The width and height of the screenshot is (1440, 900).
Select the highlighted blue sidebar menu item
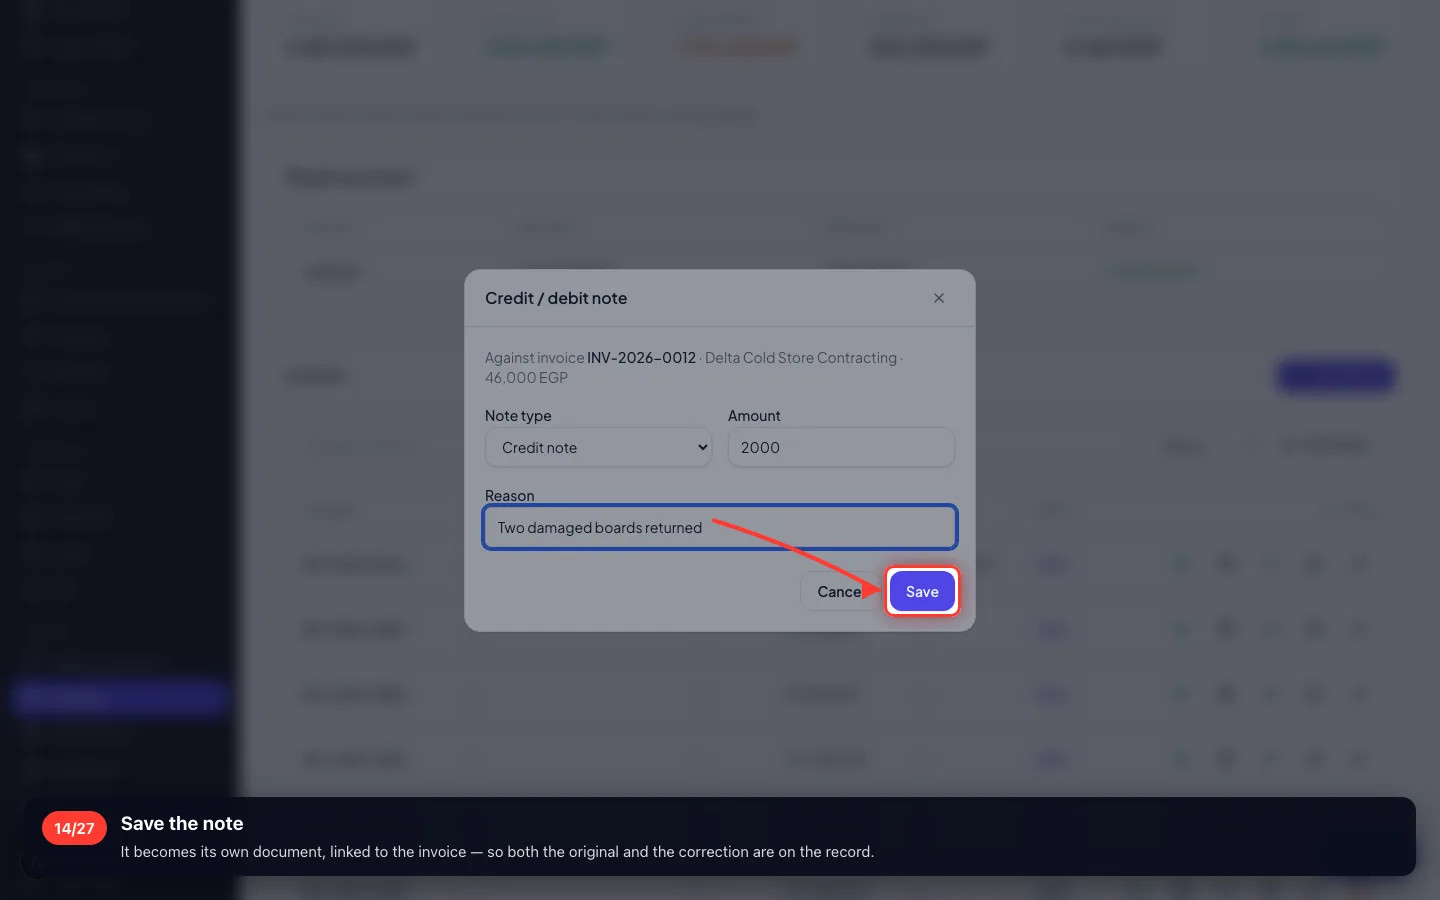[120, 698]
